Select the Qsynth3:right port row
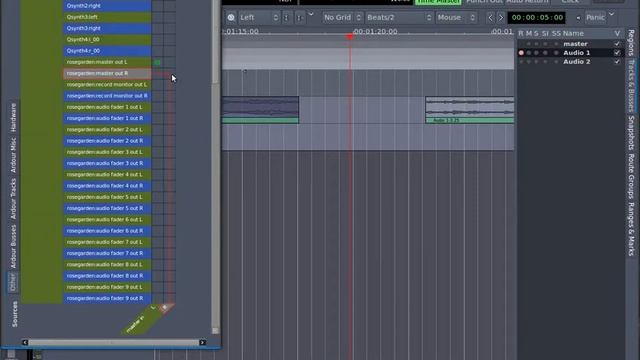 point(107,28)
